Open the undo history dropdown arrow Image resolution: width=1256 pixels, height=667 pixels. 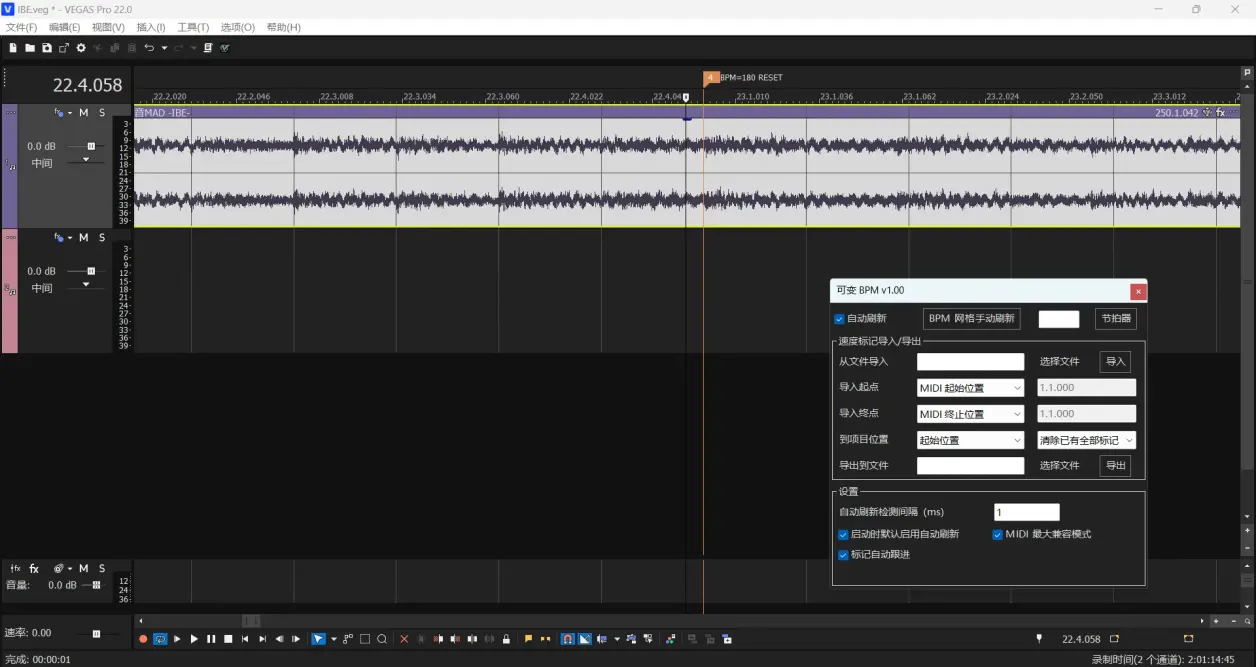click(x=164, y=48)
